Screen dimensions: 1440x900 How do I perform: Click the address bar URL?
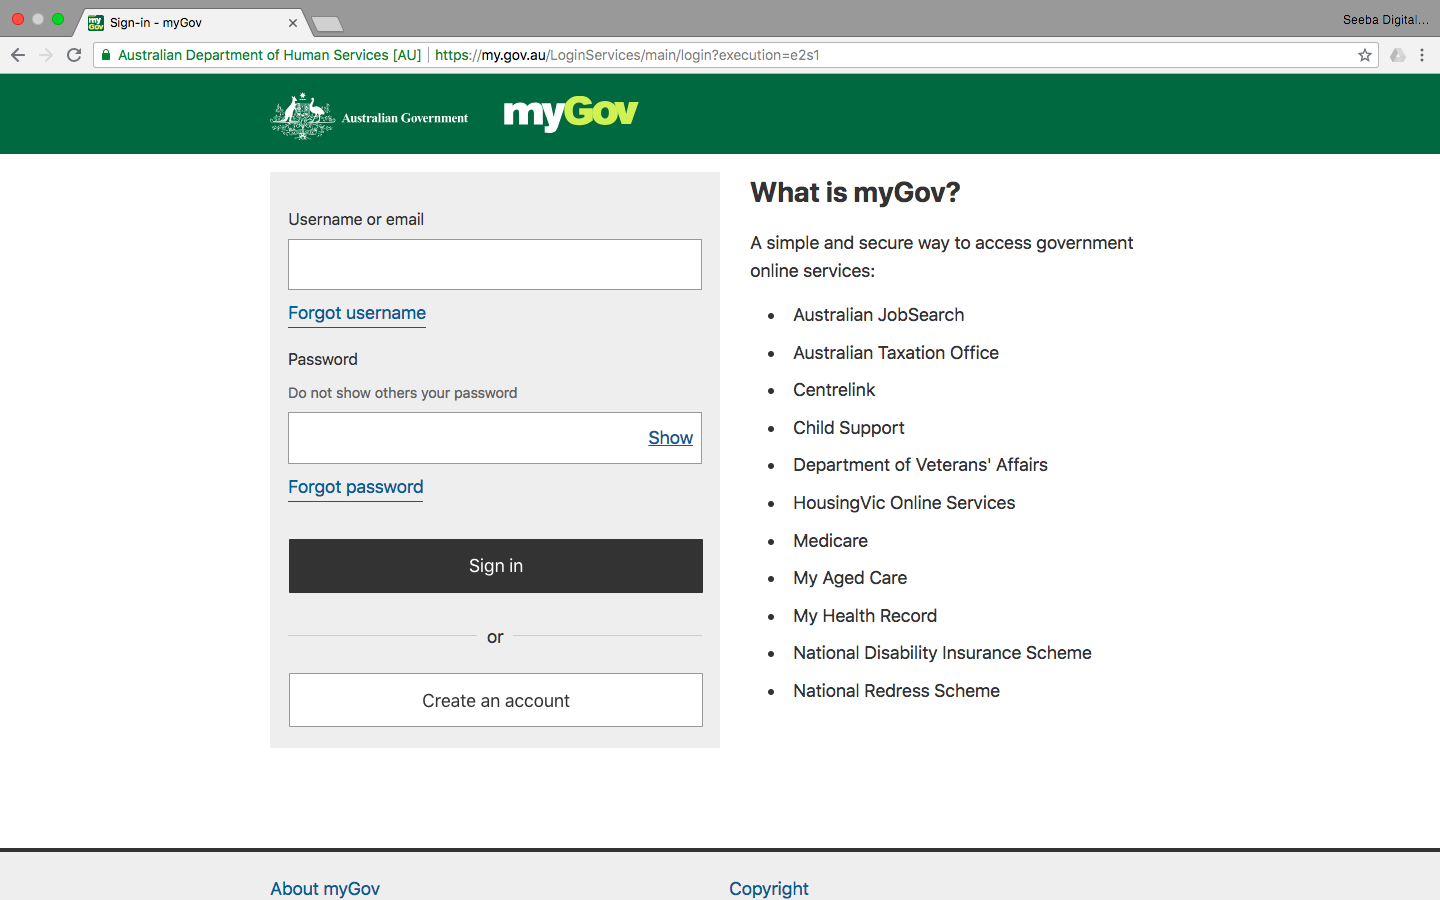click(627, 55)
